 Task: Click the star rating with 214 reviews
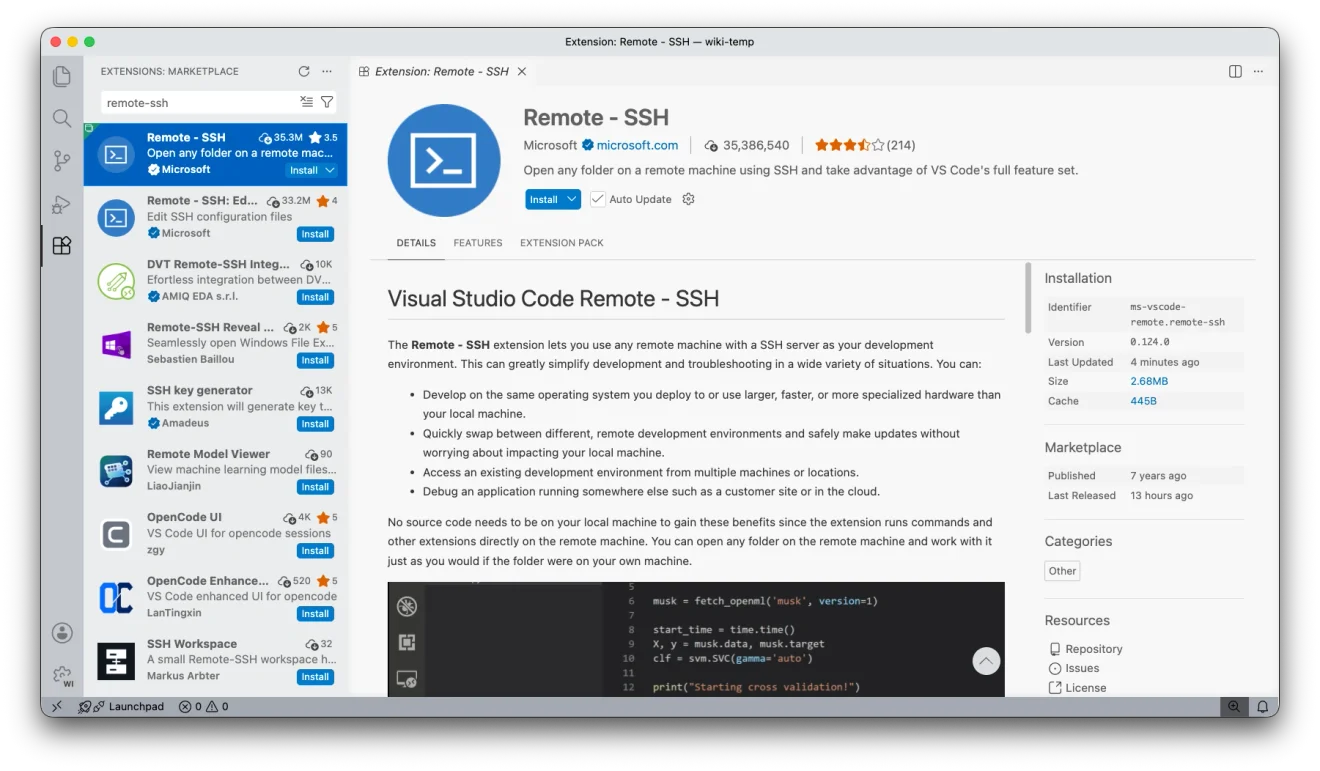865,145
